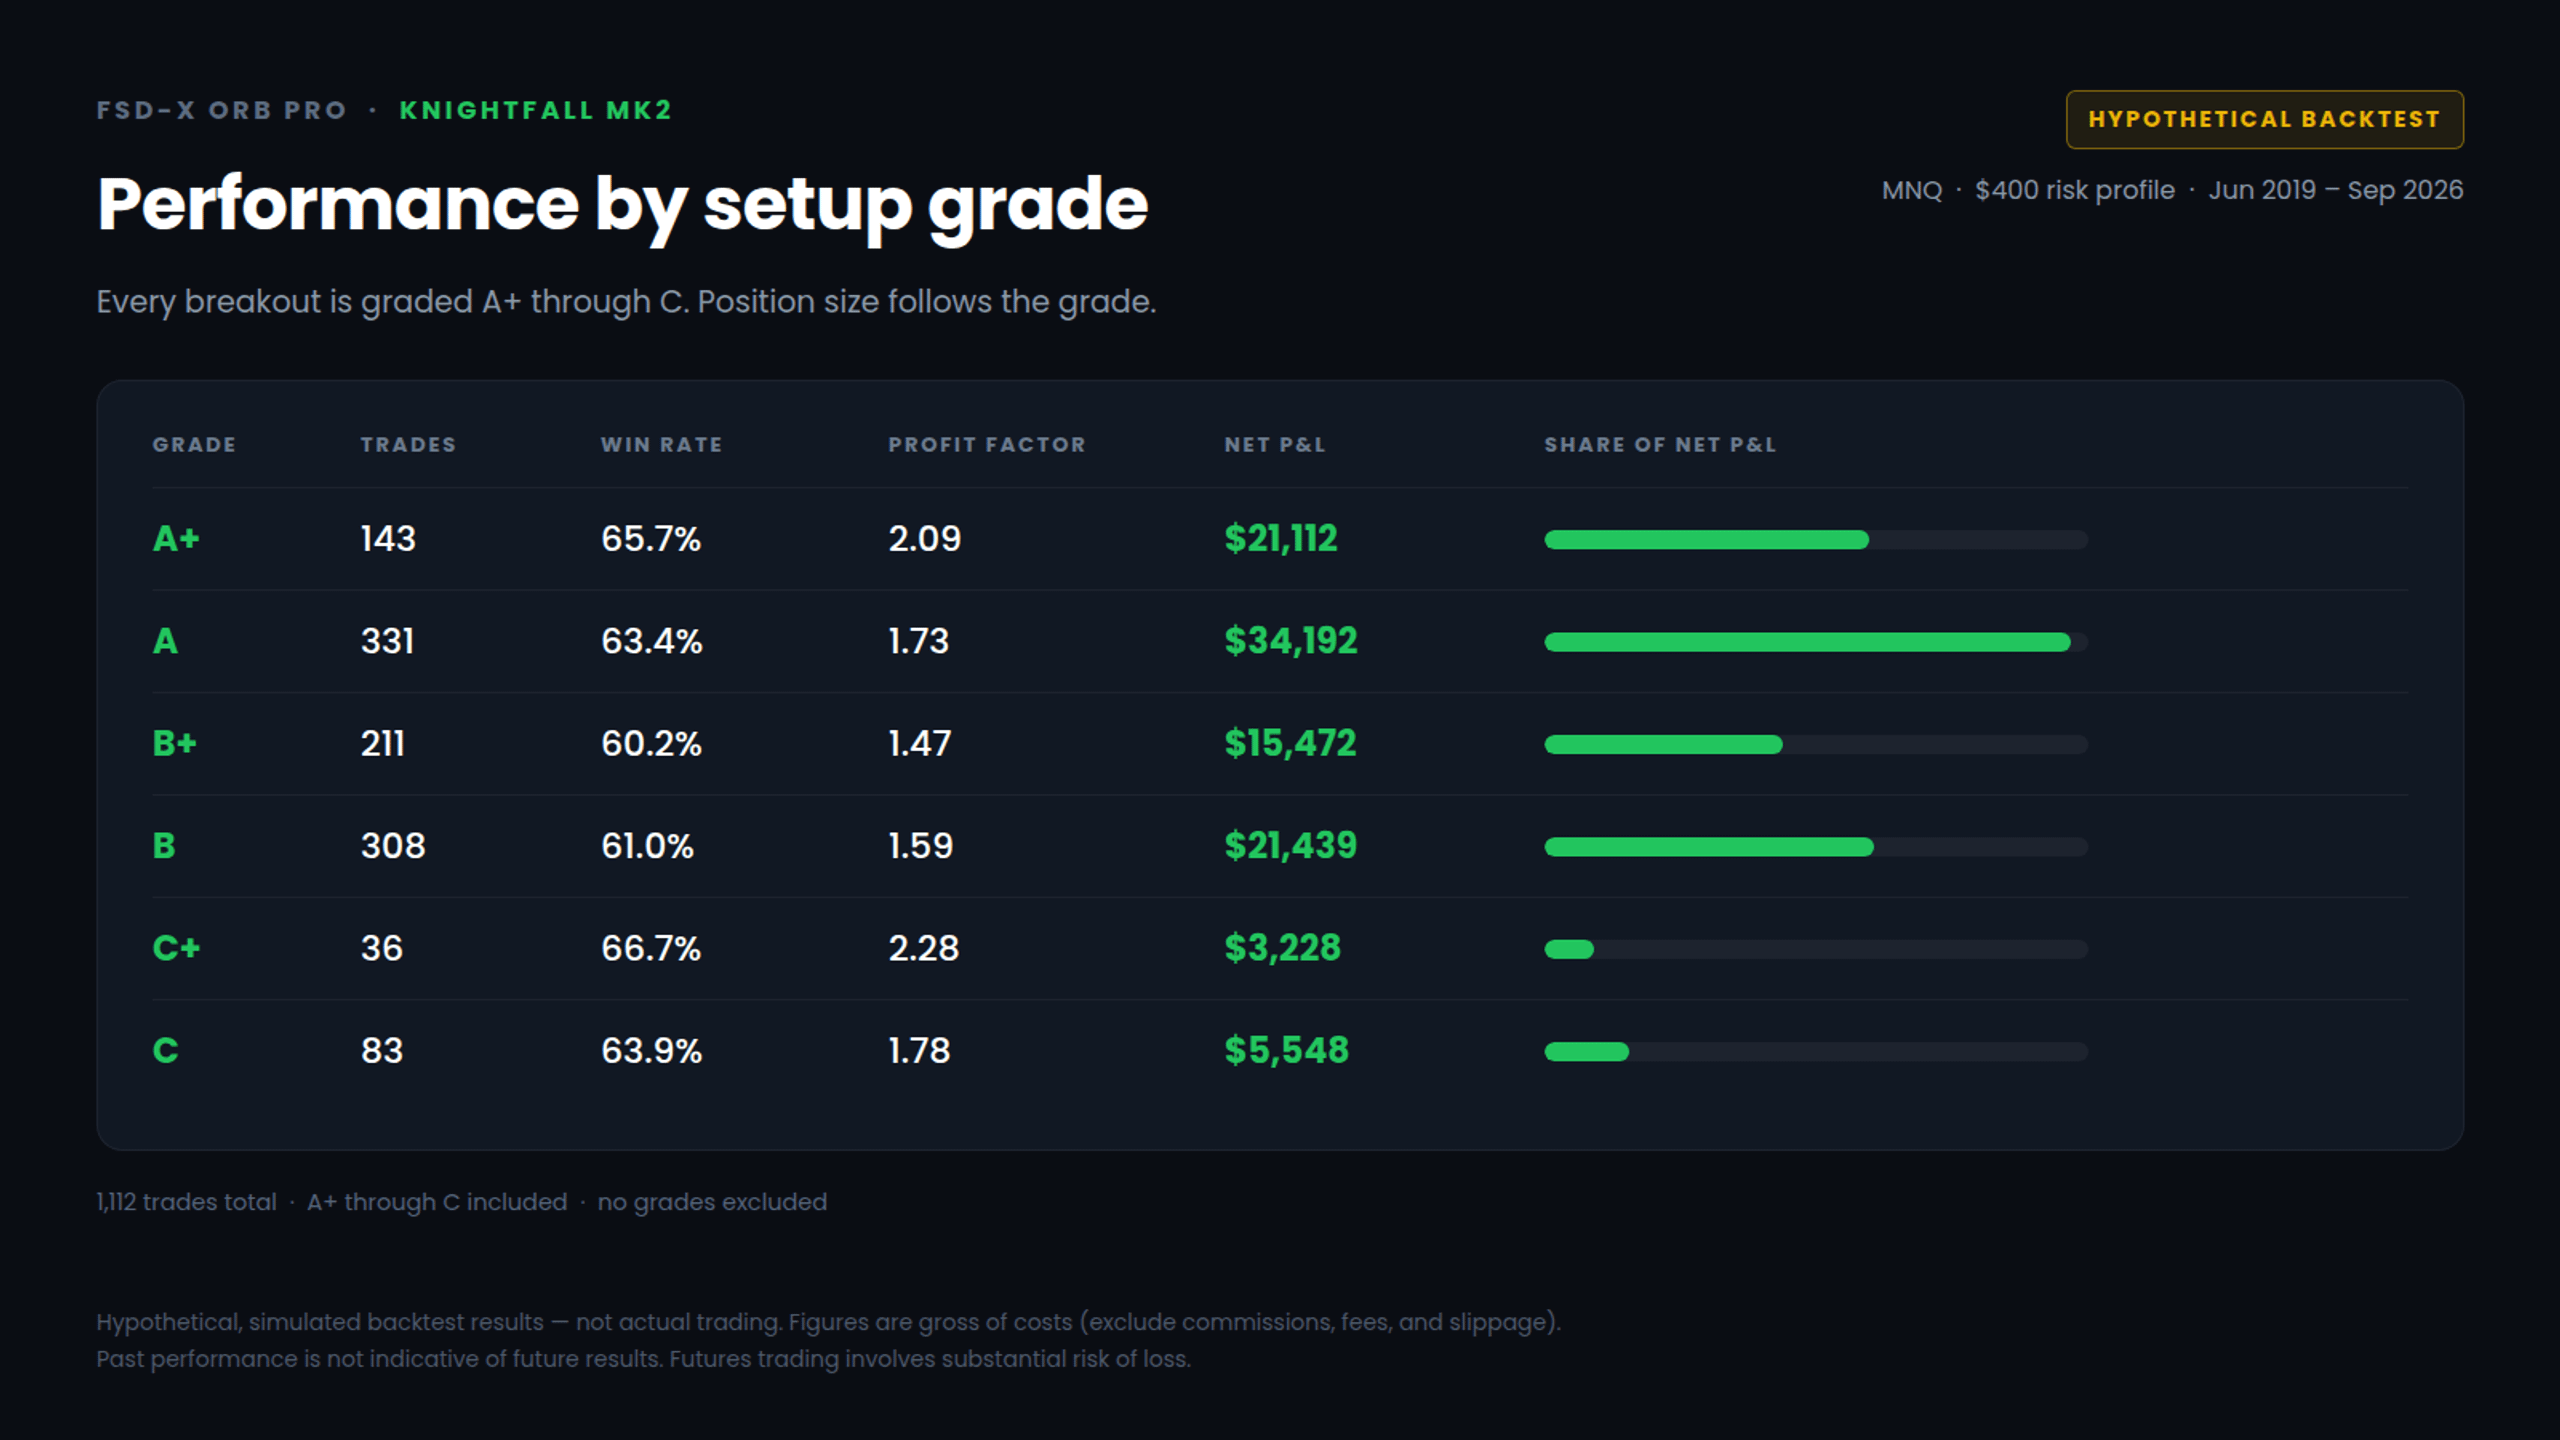Select the A+ grade row label
2560x1440 pixels.
pyautogui.click(x=176, y=539)
